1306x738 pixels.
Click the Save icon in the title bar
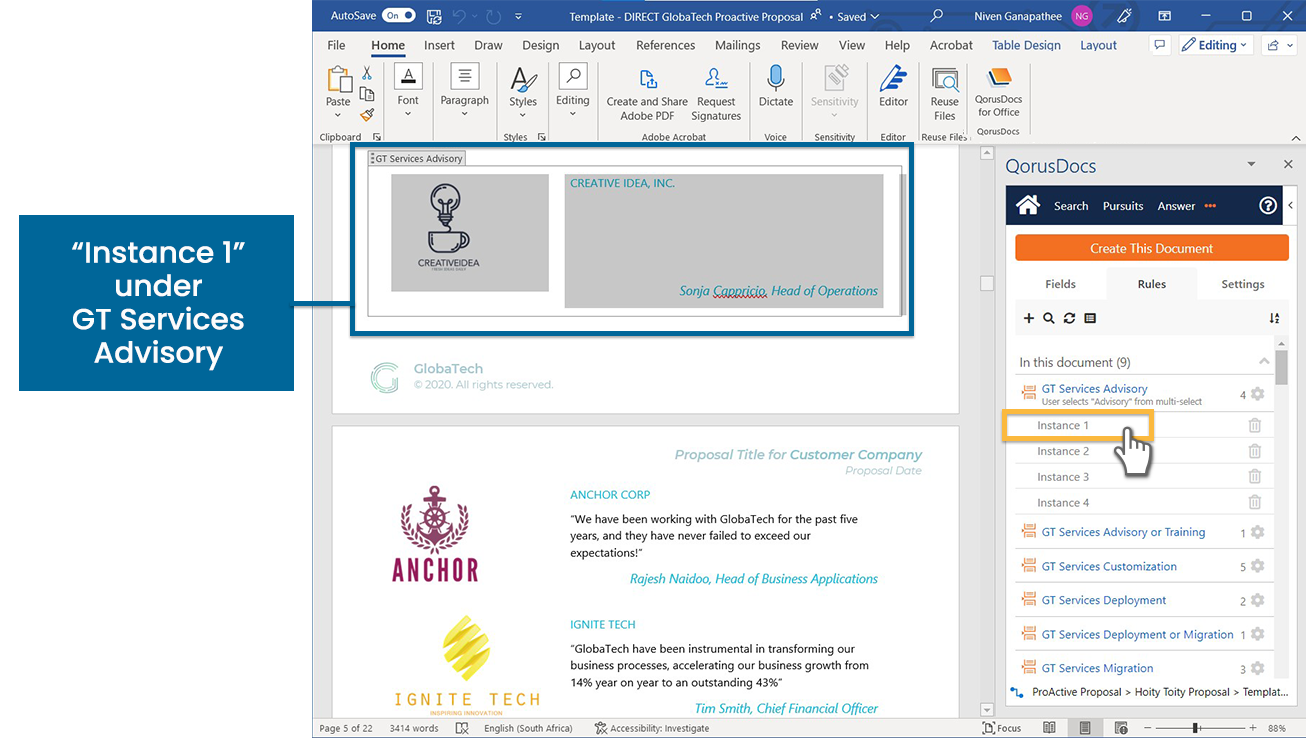click(434, 16)
